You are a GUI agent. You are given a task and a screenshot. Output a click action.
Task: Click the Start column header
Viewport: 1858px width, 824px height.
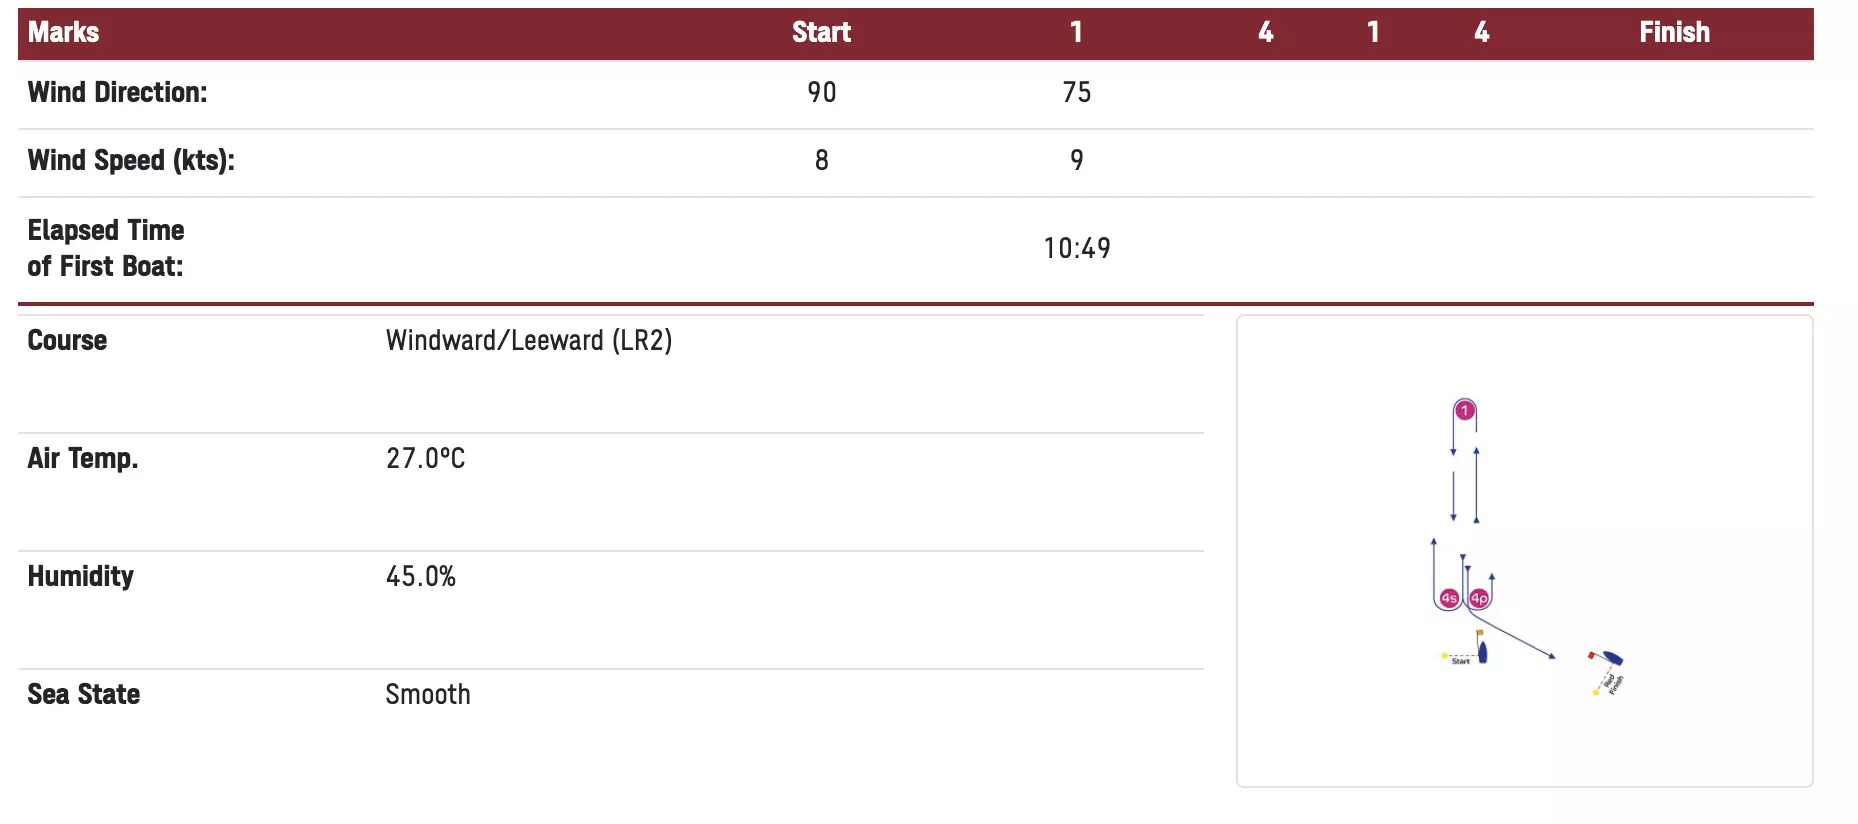coord(821,32)
